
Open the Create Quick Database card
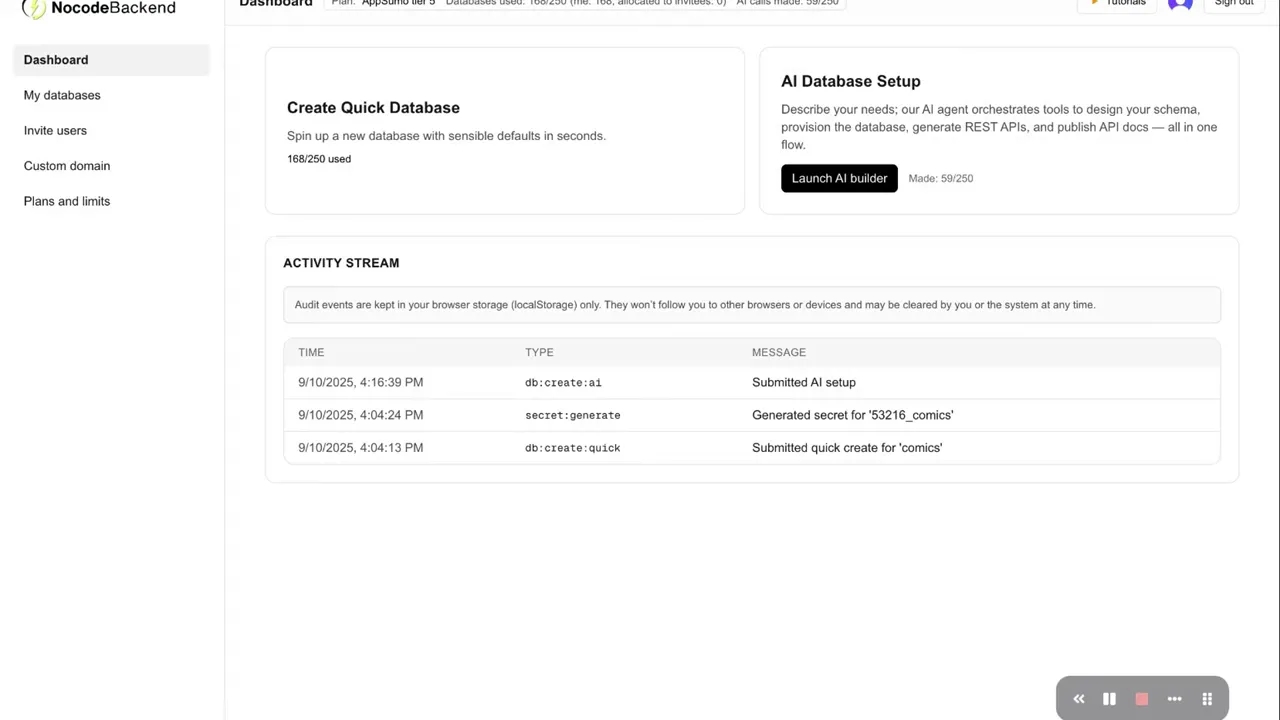504,130
